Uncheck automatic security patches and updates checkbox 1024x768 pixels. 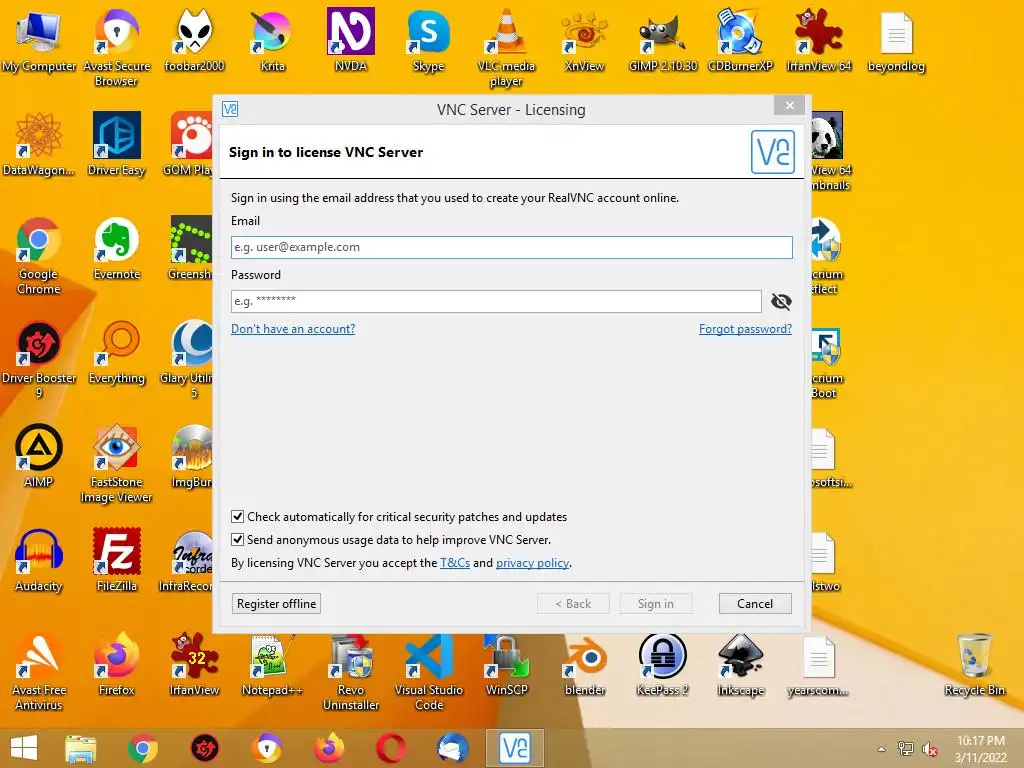(238, 517)
